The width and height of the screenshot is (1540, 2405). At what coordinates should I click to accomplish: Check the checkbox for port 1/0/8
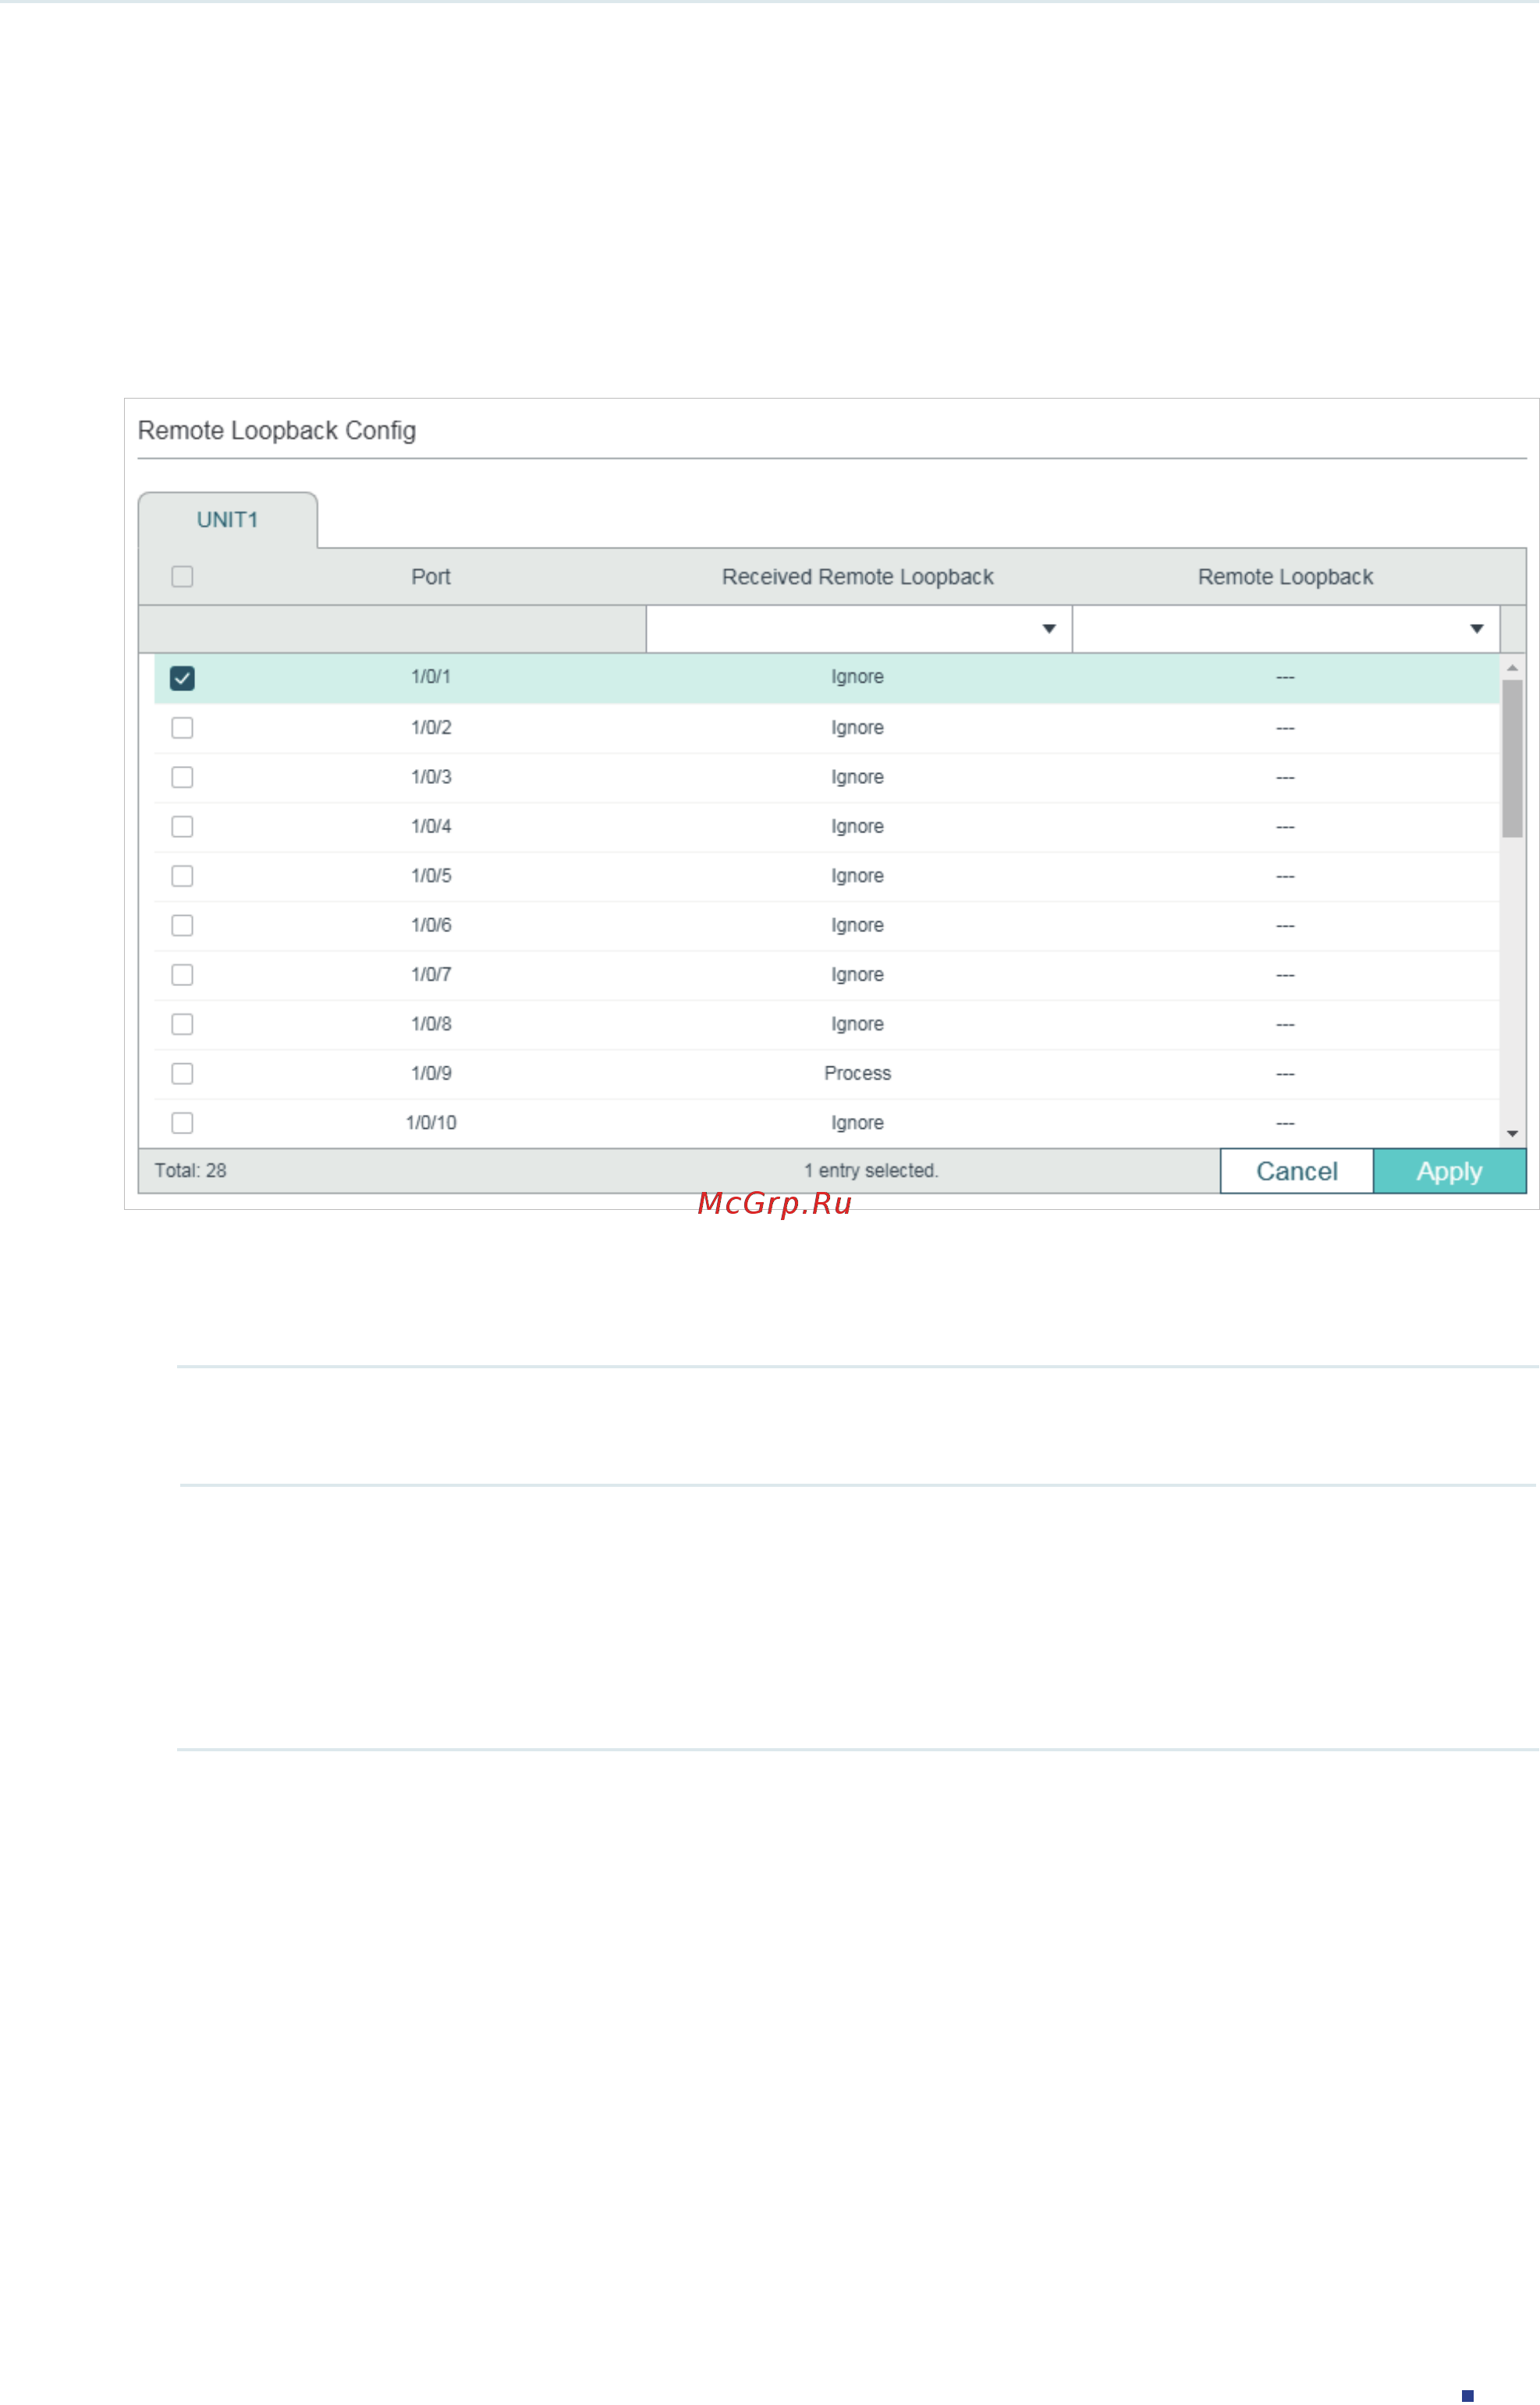182,1025
